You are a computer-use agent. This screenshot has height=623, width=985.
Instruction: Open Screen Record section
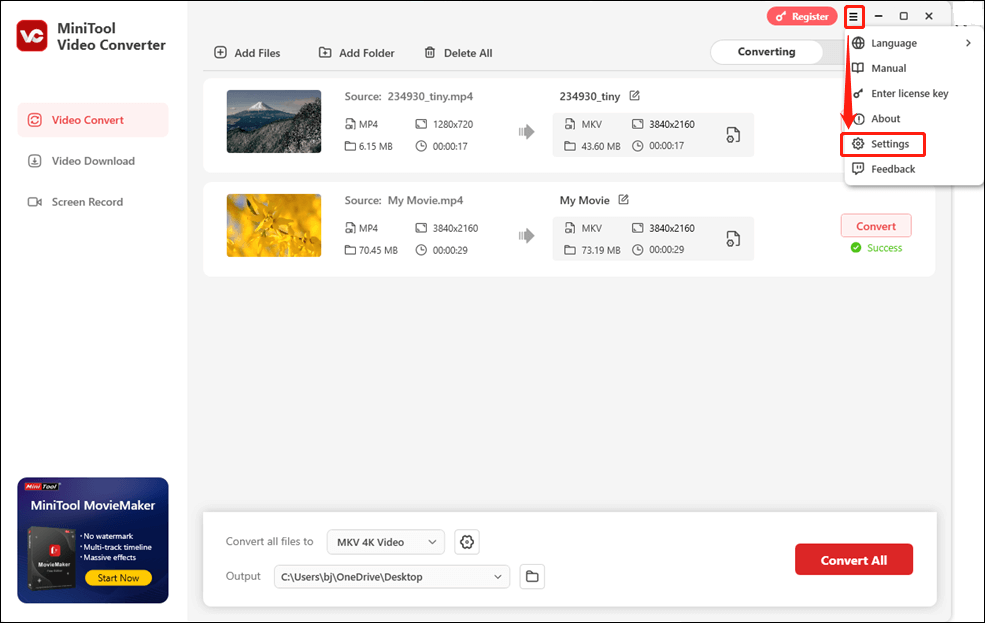93,202
